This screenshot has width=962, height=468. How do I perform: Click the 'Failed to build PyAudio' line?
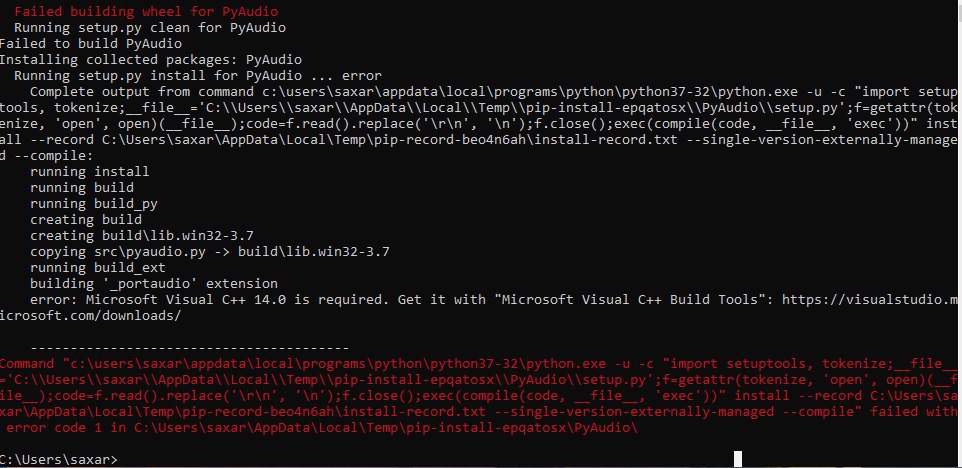coord(91,44)
